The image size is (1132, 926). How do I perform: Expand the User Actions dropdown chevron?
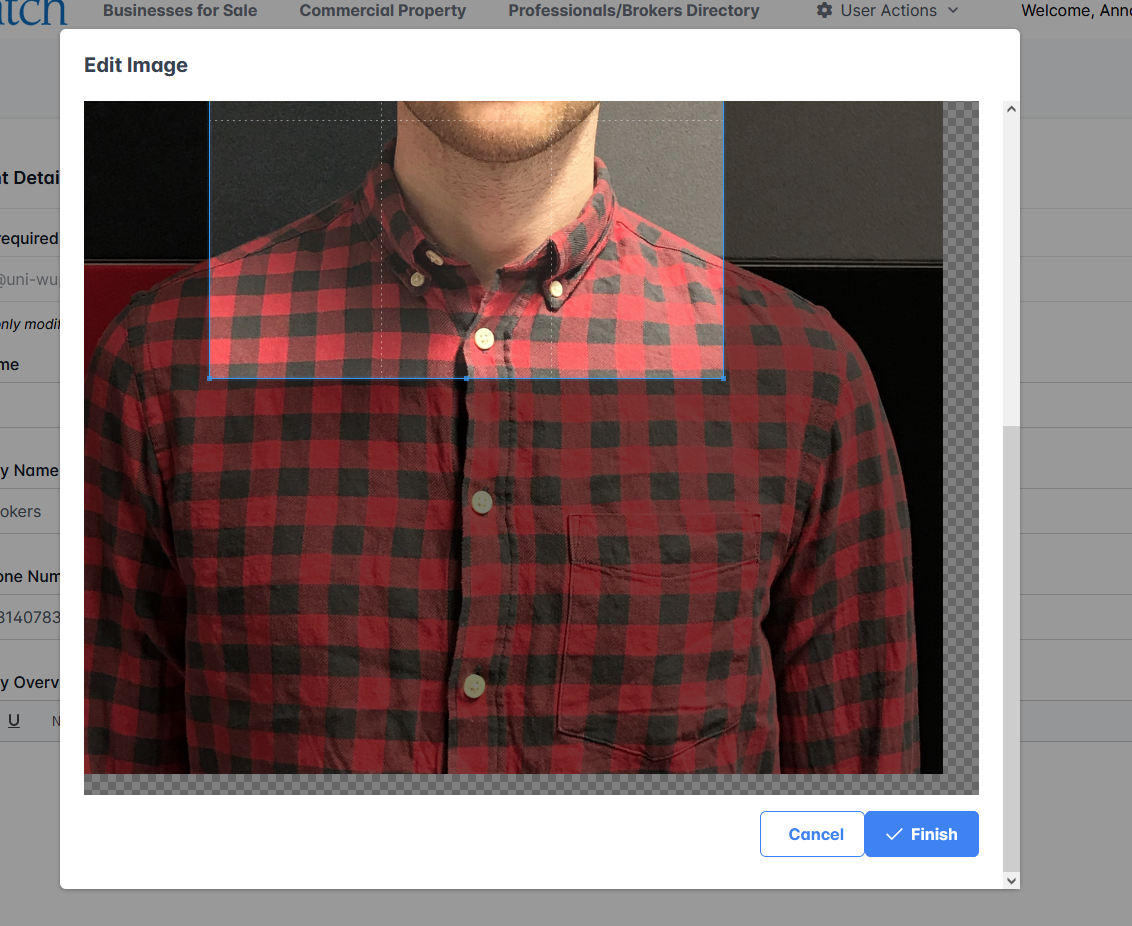pyautogui.click(x=952, y=11)
